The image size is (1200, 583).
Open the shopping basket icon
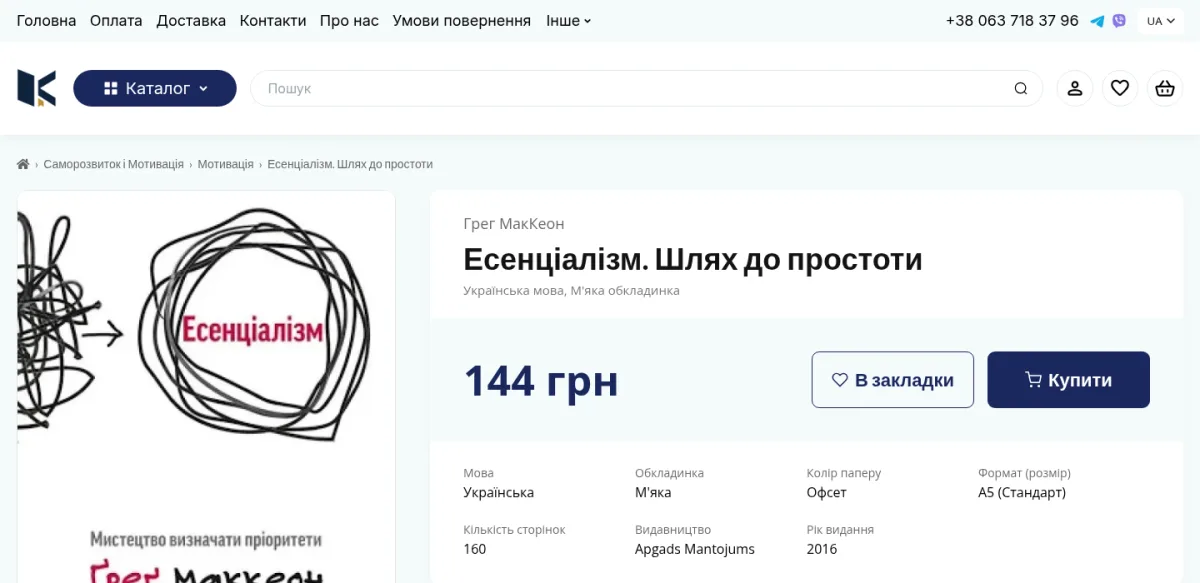1164,88
